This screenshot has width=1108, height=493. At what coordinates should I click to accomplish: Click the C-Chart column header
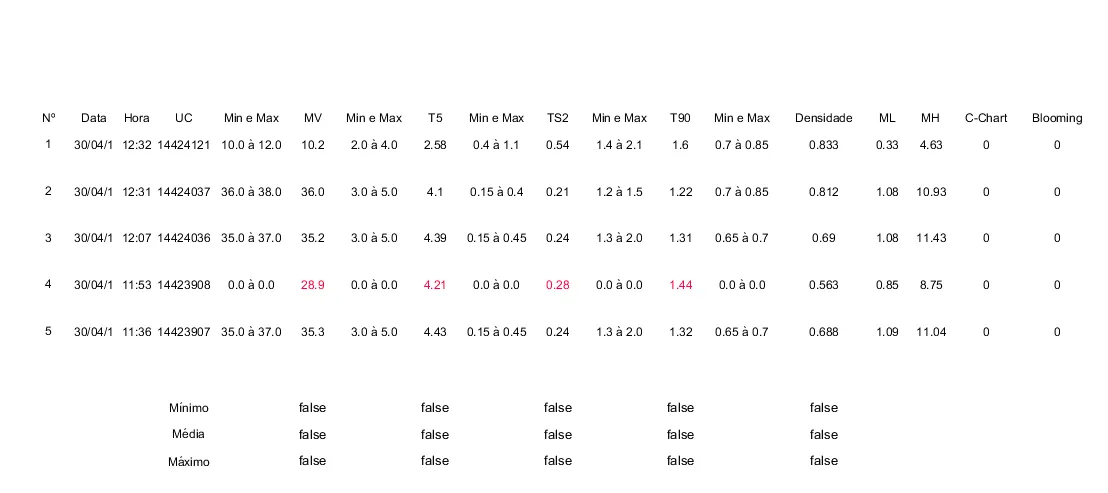coord(985,118)
